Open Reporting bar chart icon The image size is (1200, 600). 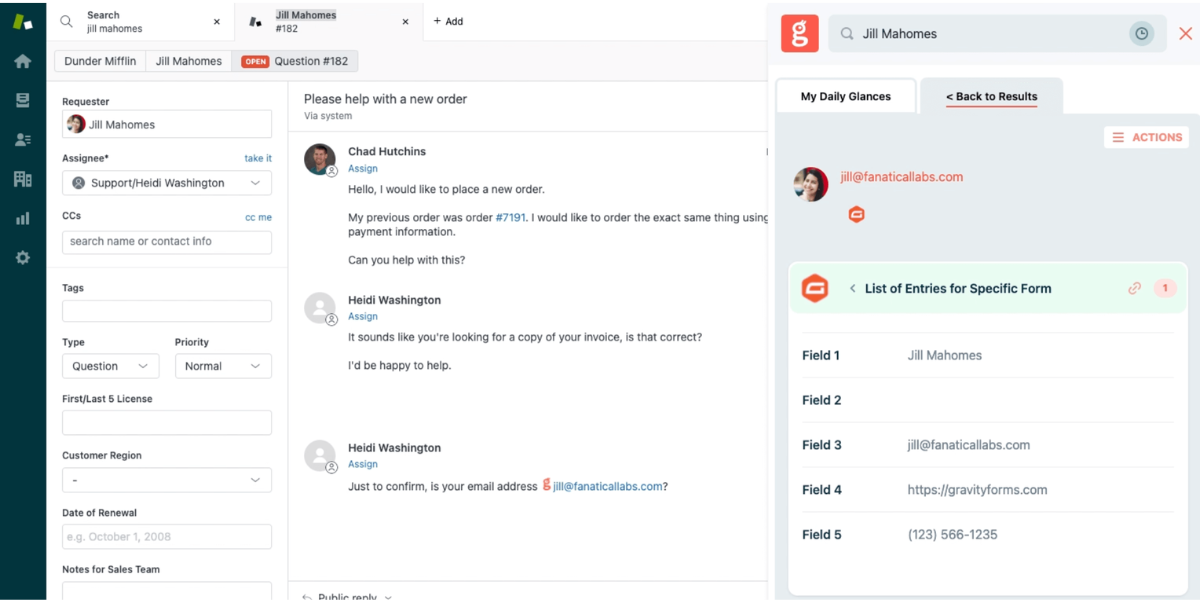(22, 218)
